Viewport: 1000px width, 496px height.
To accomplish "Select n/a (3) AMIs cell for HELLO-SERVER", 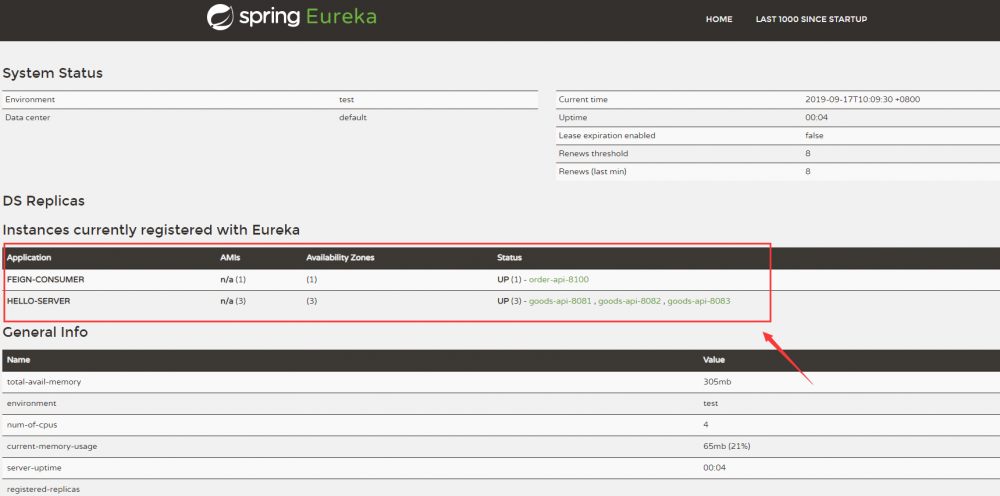I will coord(233,301).
